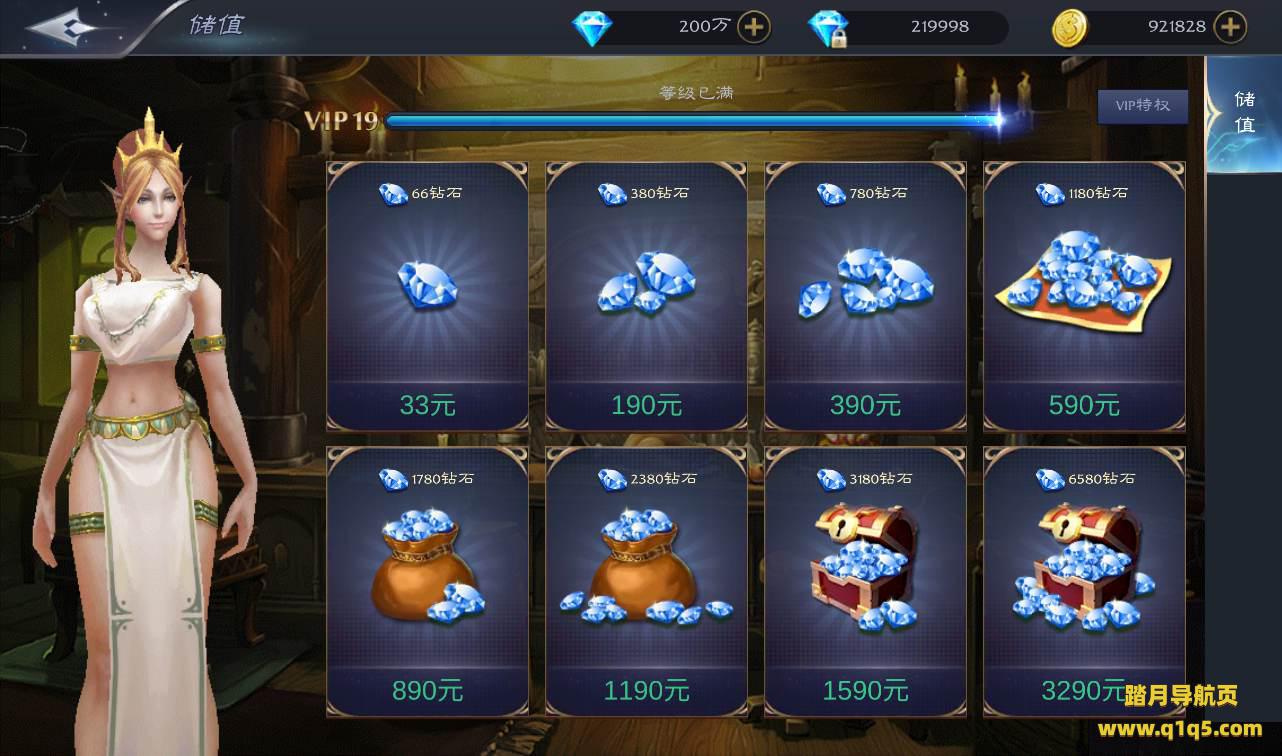Buy the 6580钻石 chest for 3290元
This screenshot has width=1282, height=756.
pos(1084,582)
